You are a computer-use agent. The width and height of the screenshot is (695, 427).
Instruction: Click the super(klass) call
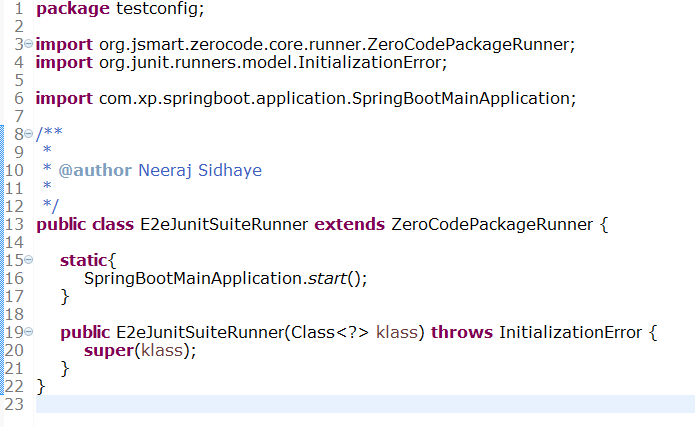pos(140,351)
